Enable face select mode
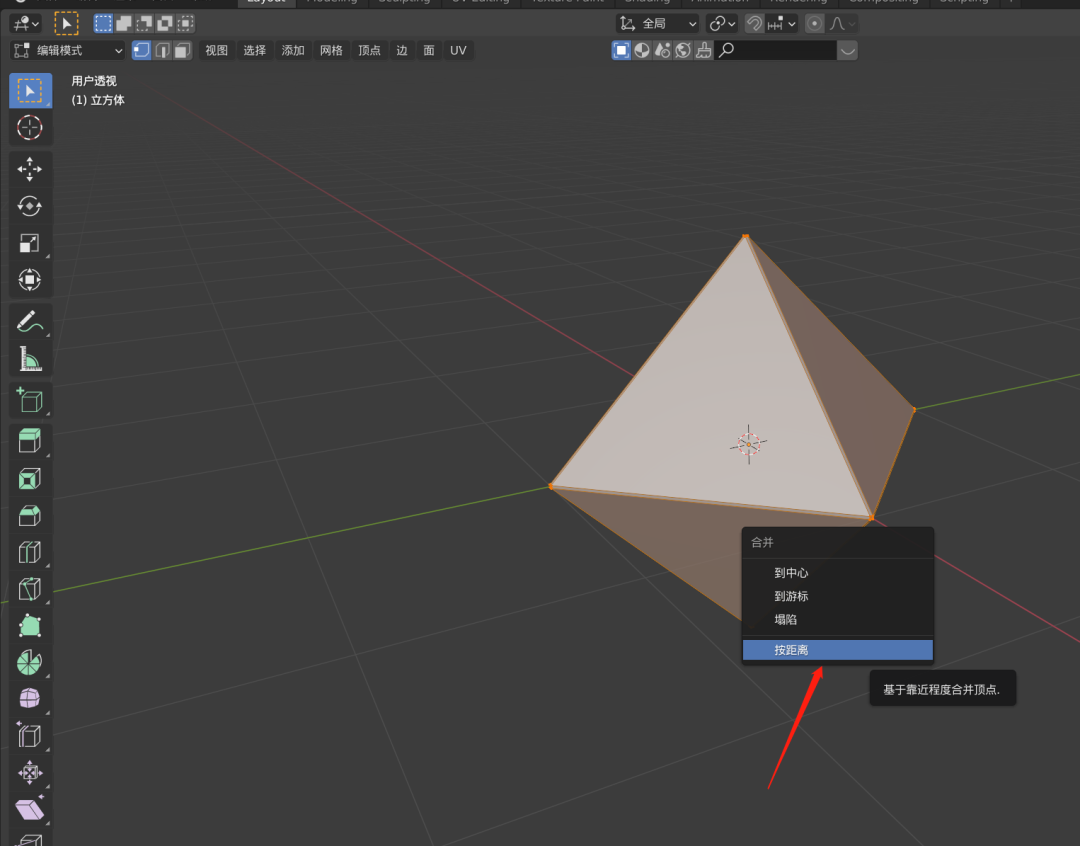The image size is (1080, 846). [182, 50]
